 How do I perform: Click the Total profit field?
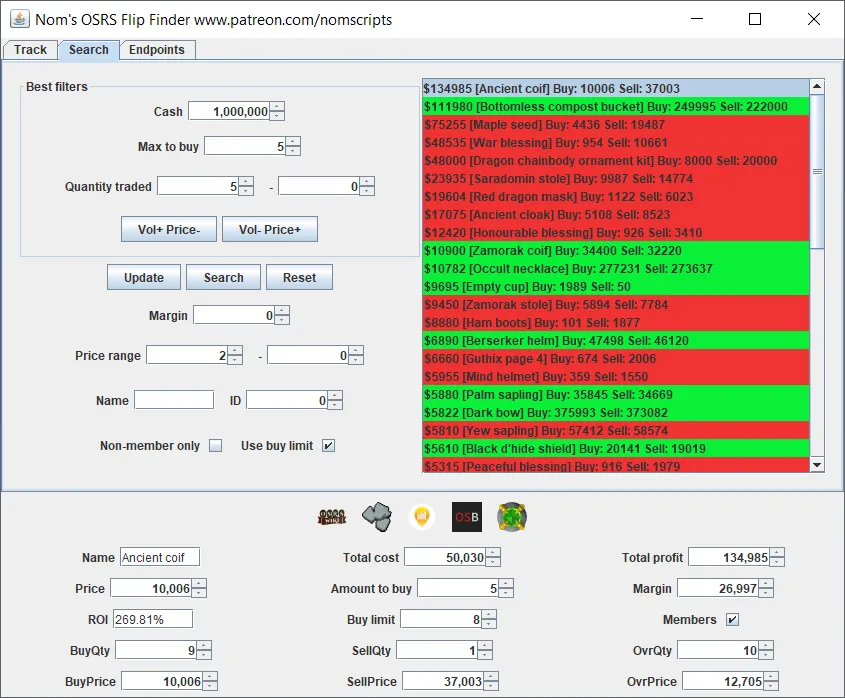(x=729, y=557)
